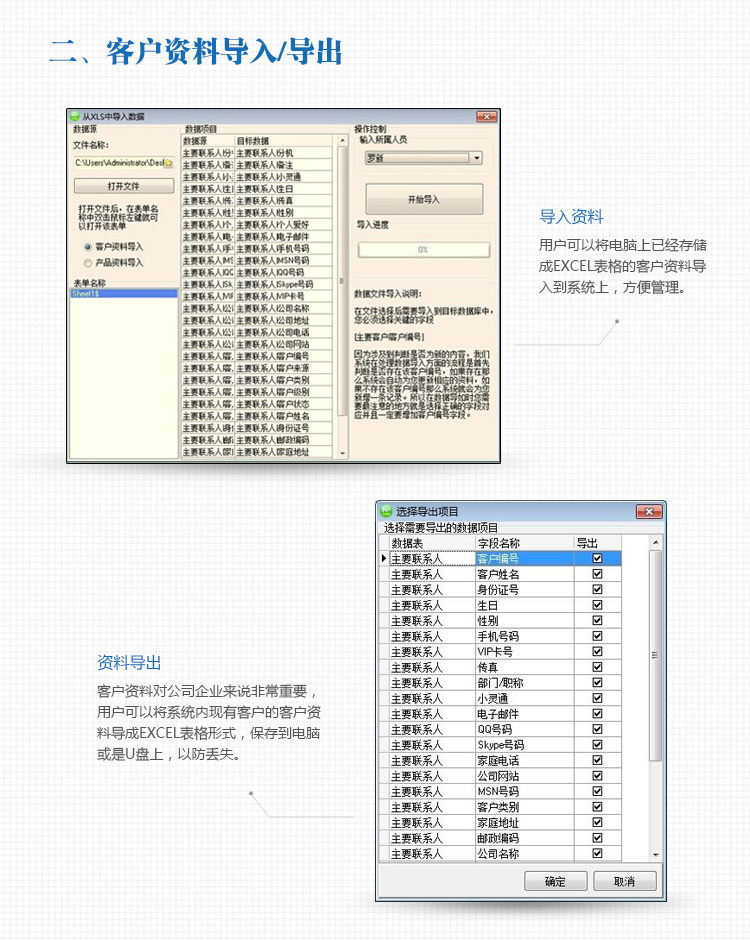
Task: Toggle the 小灵通 export checkbox
Action: [x=597, y=698]
